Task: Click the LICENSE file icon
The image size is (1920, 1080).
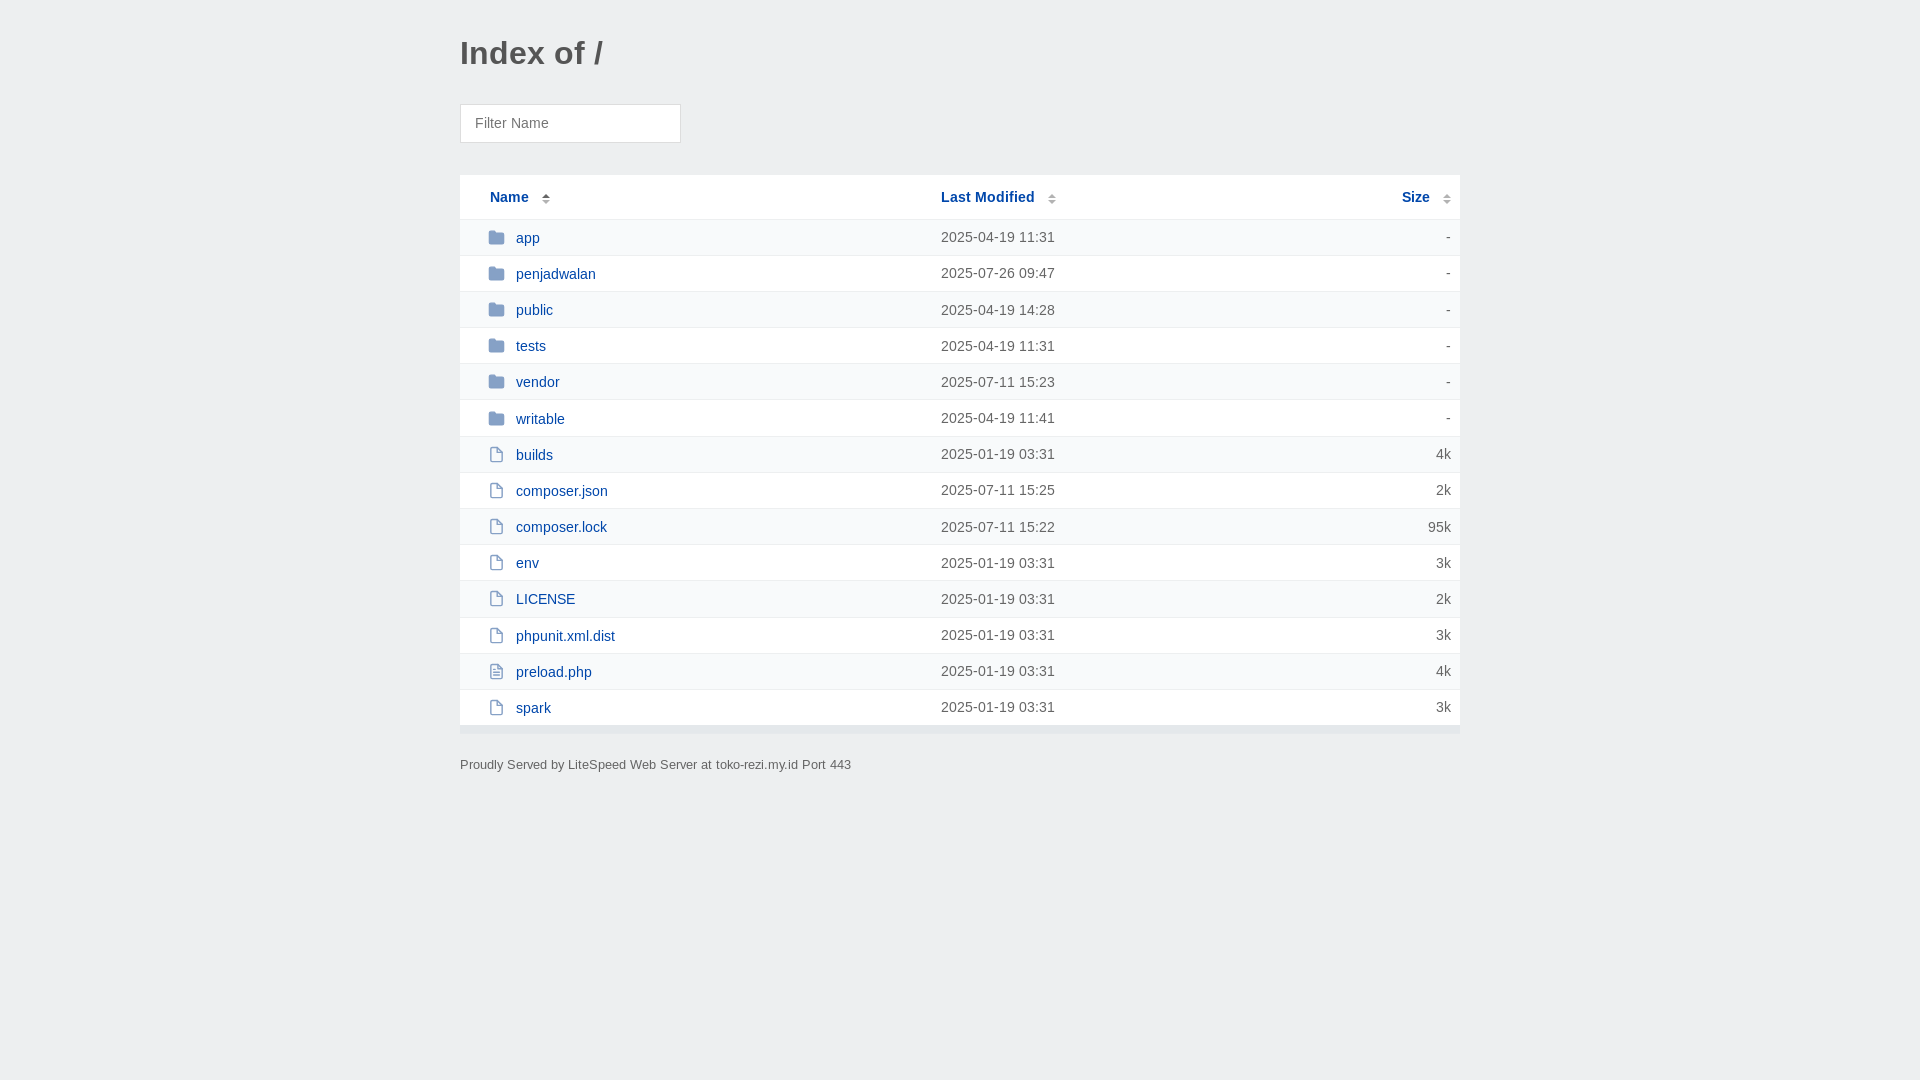Action: pos(496,599)
